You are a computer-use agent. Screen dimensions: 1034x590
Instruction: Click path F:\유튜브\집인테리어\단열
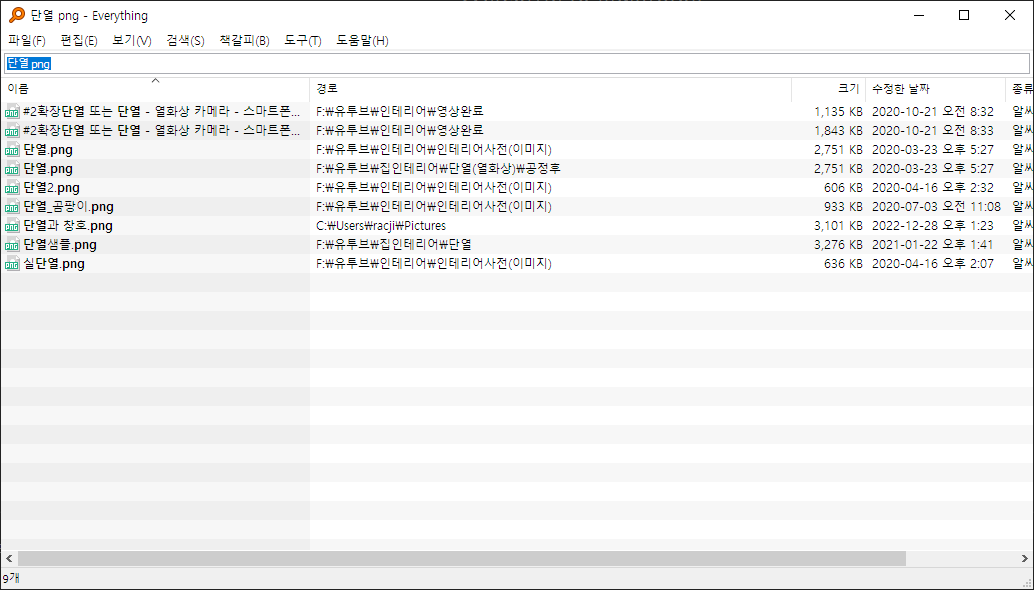pos(394,245)
